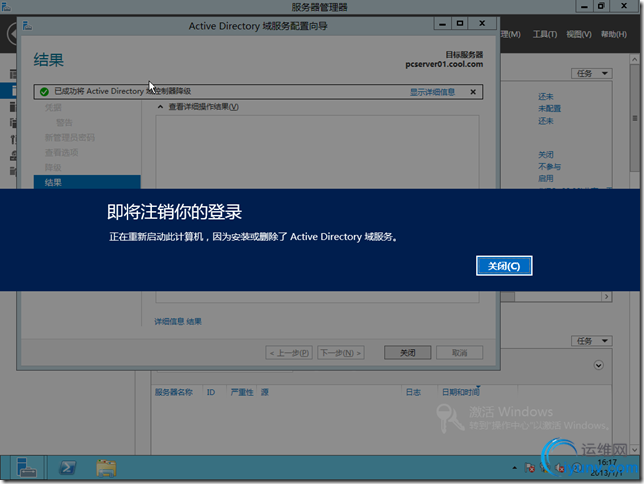The width and height of the screenshot is (644, 484).
Task: Click 启用 link in Server Manager properties
Action: coord(546,178)
